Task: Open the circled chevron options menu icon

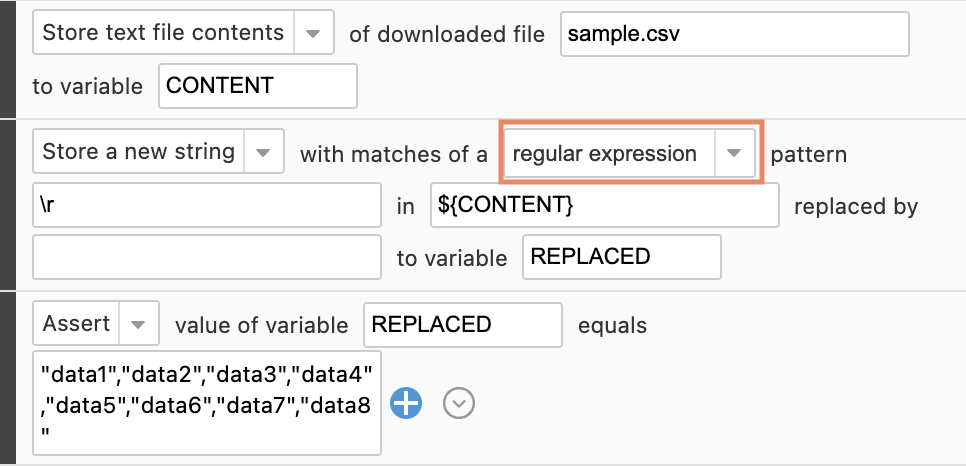Action: click(459, 404)
